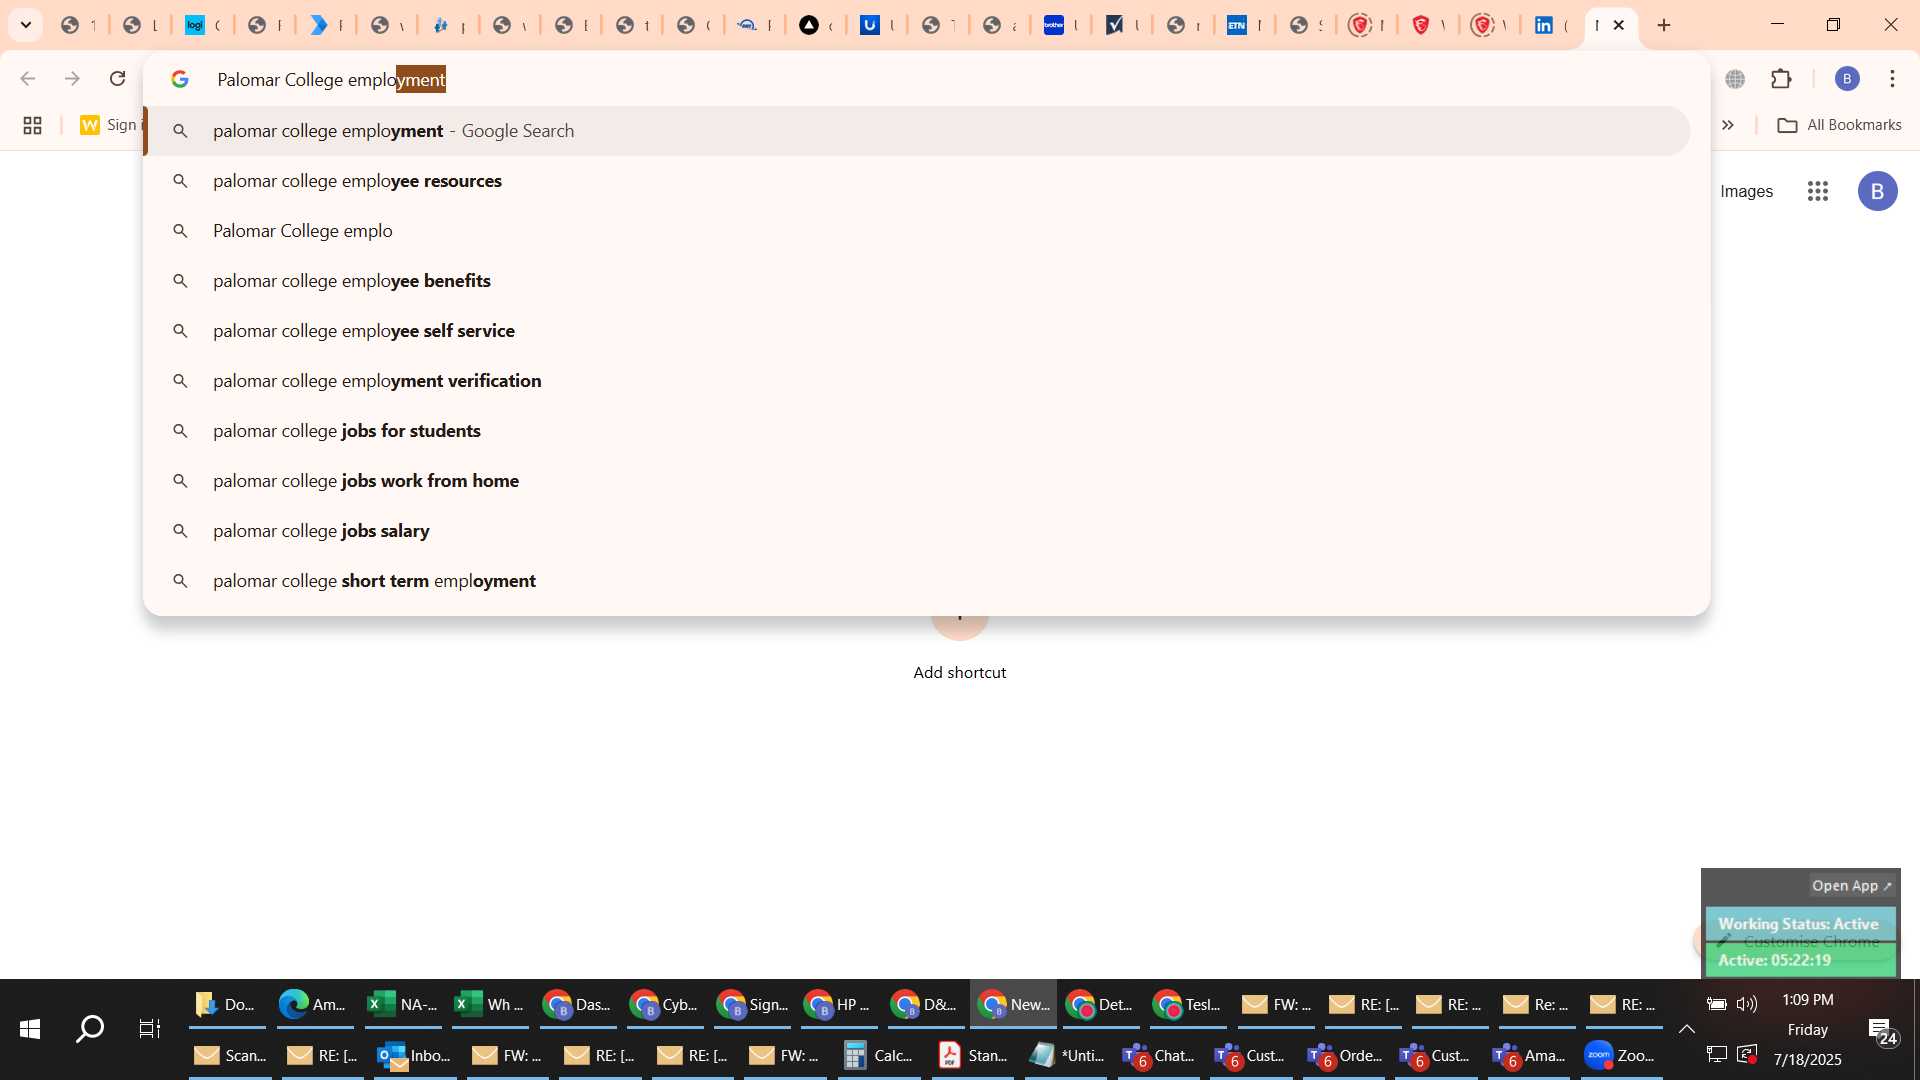Open the Excel 'NA-...' taskbar window
The image size is (1920, 1080).
pos(401,1005)
